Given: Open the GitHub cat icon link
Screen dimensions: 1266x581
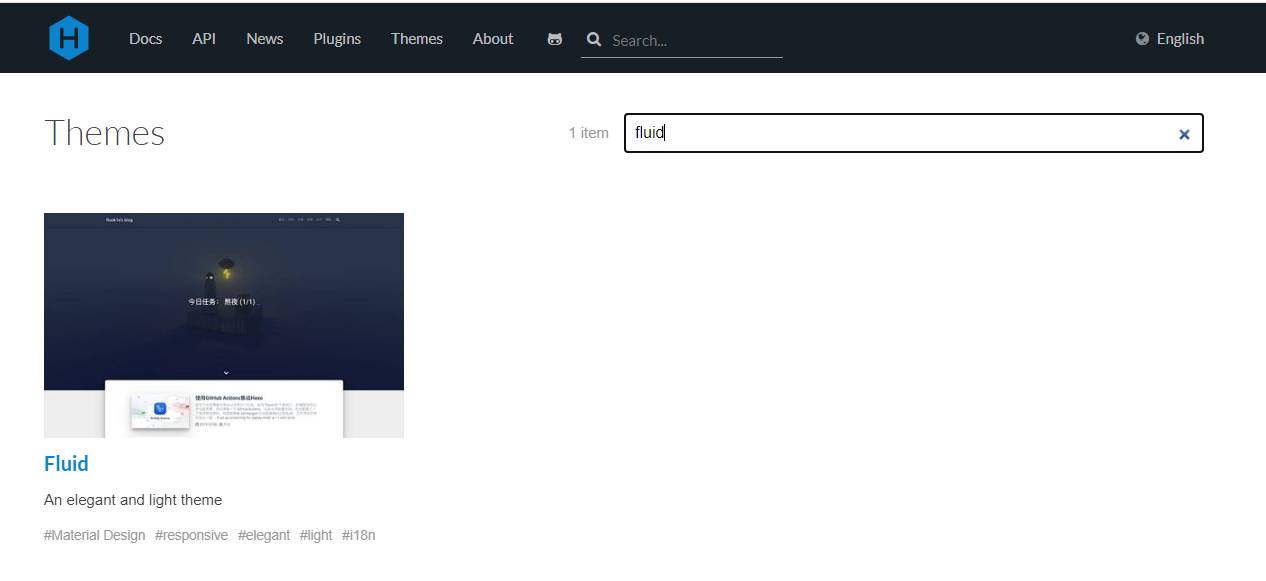Looking at the screenshot, I should [555, 39].
